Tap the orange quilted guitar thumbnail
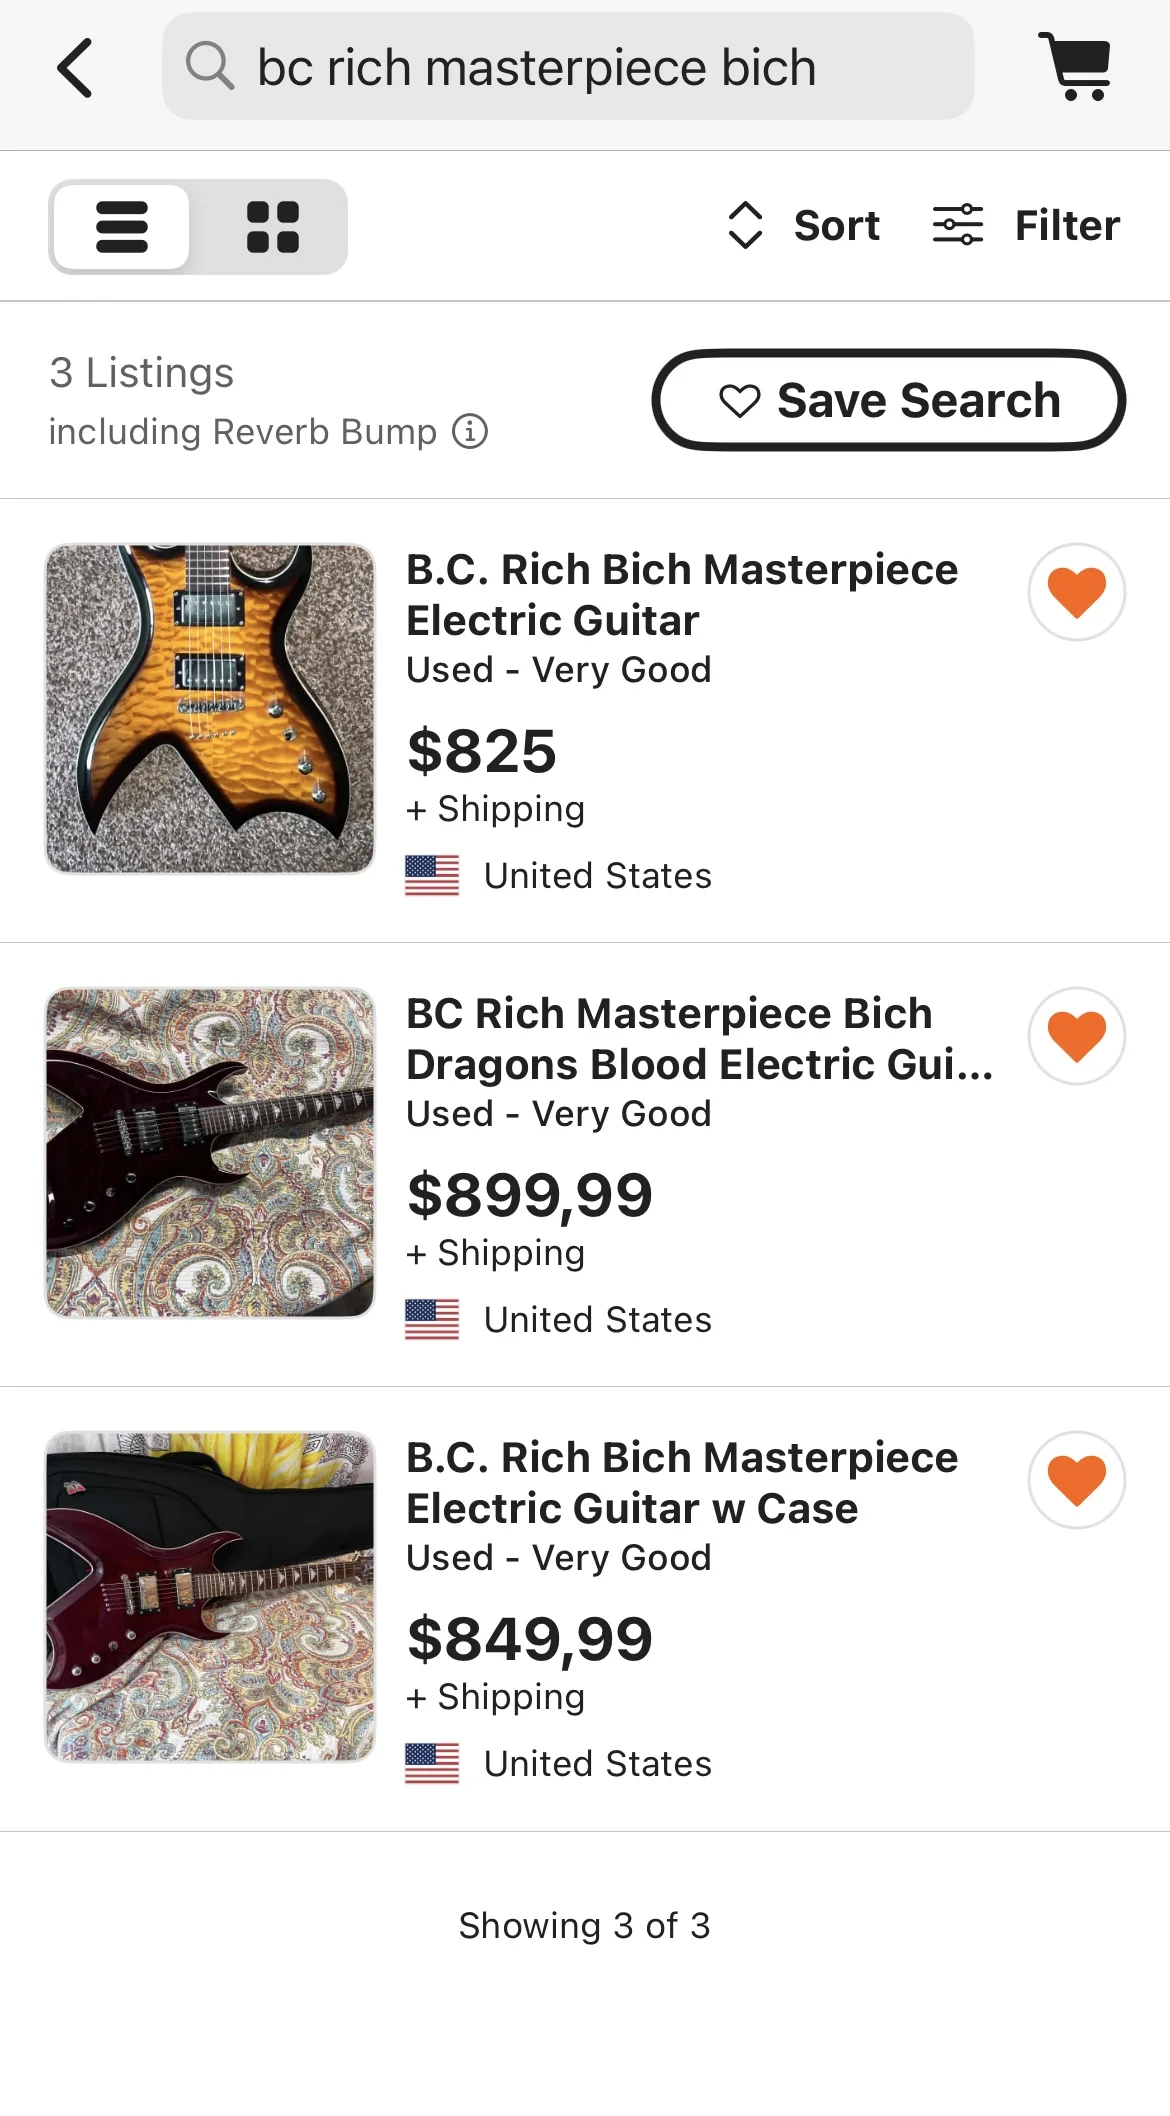The width and height of the screenshot is (1170, 2116). (x=210, y=709)
